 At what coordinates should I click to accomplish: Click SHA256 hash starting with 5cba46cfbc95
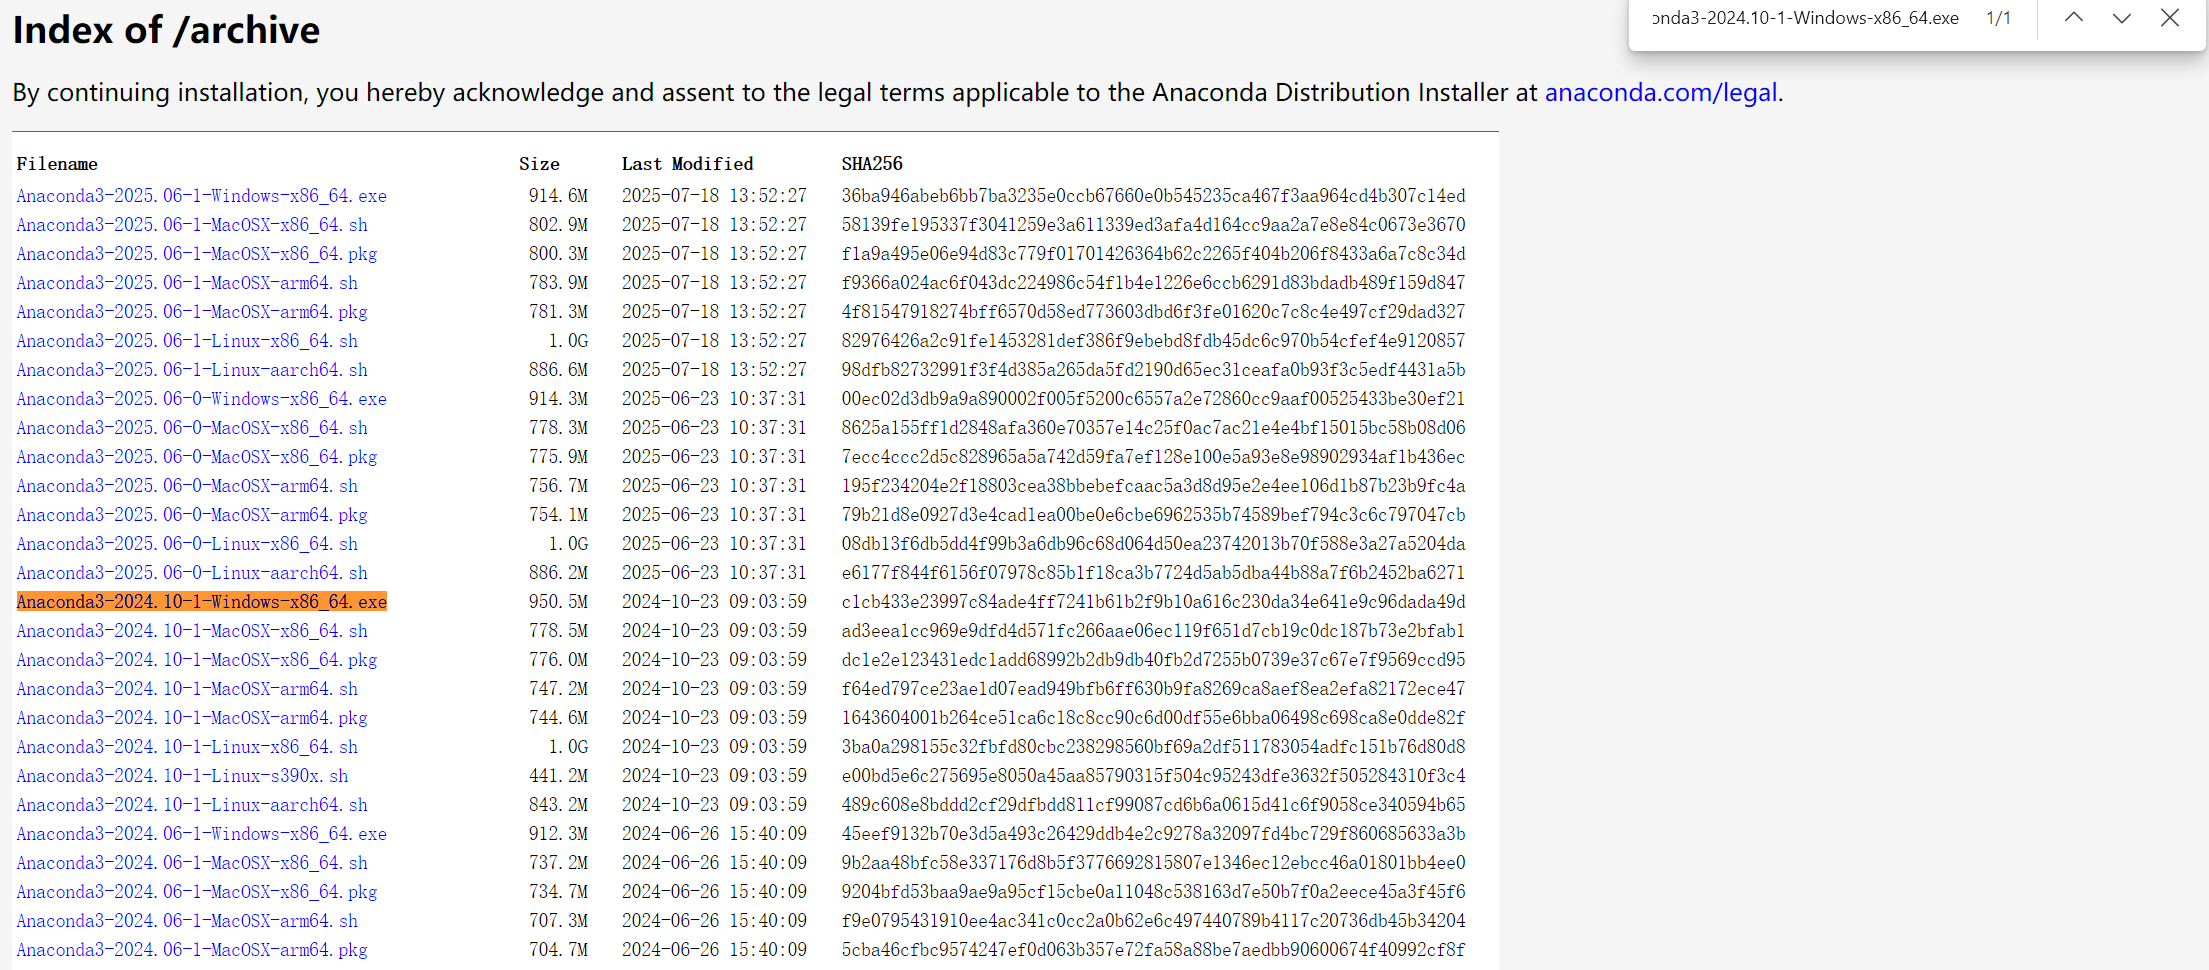click(x=1153, y=950)
